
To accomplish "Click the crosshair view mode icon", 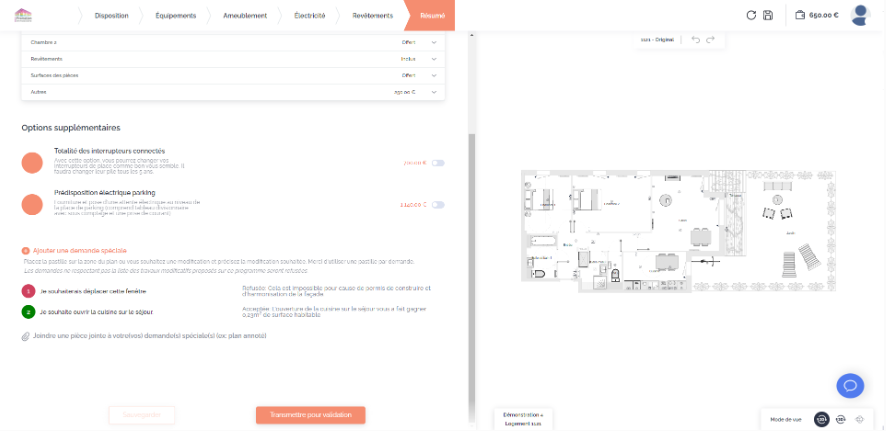I will (x=860, y=420).
